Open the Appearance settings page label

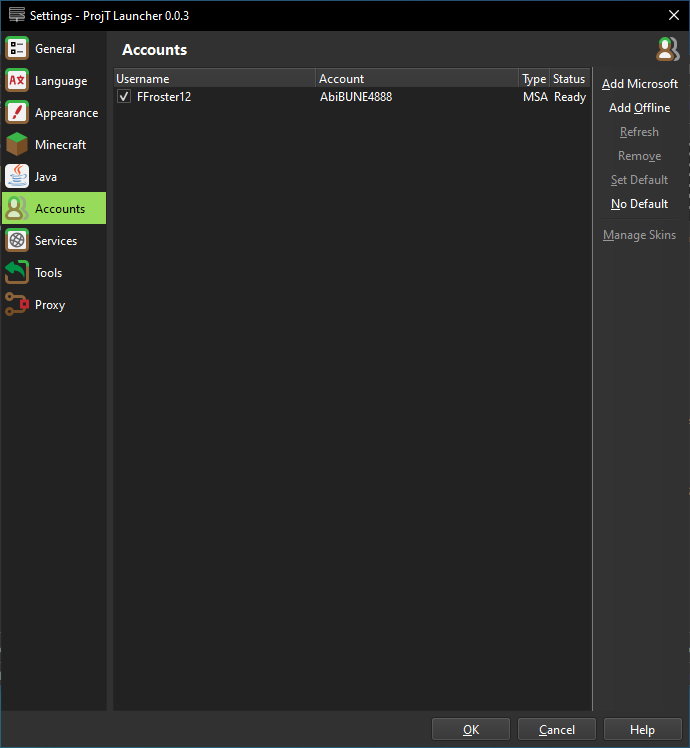tap(67, 113)
